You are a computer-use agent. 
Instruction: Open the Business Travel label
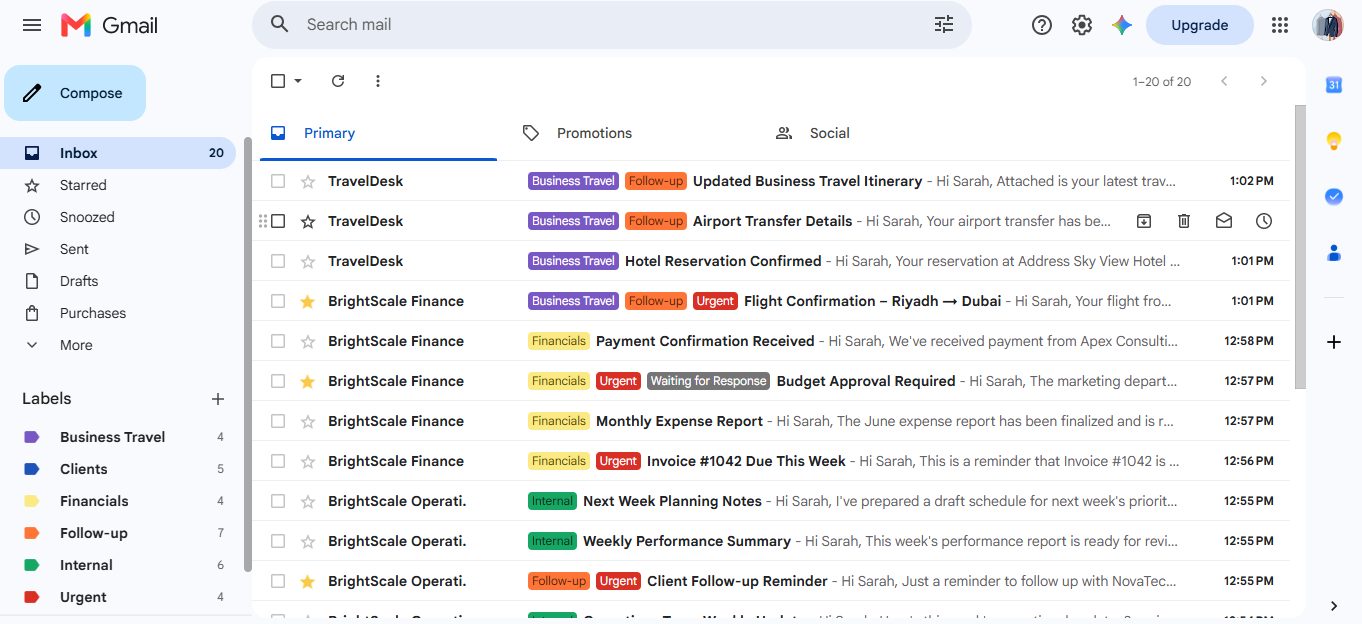coord(118,437)
